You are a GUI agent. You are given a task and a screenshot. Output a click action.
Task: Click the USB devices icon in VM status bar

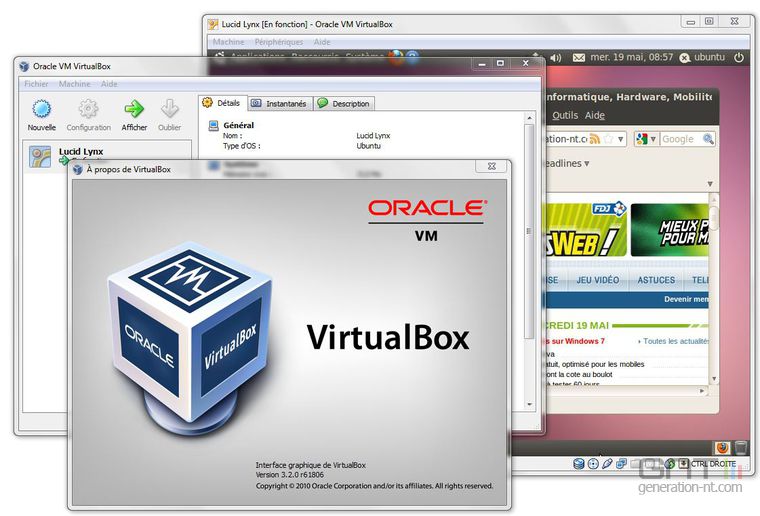tap(607, 464)
